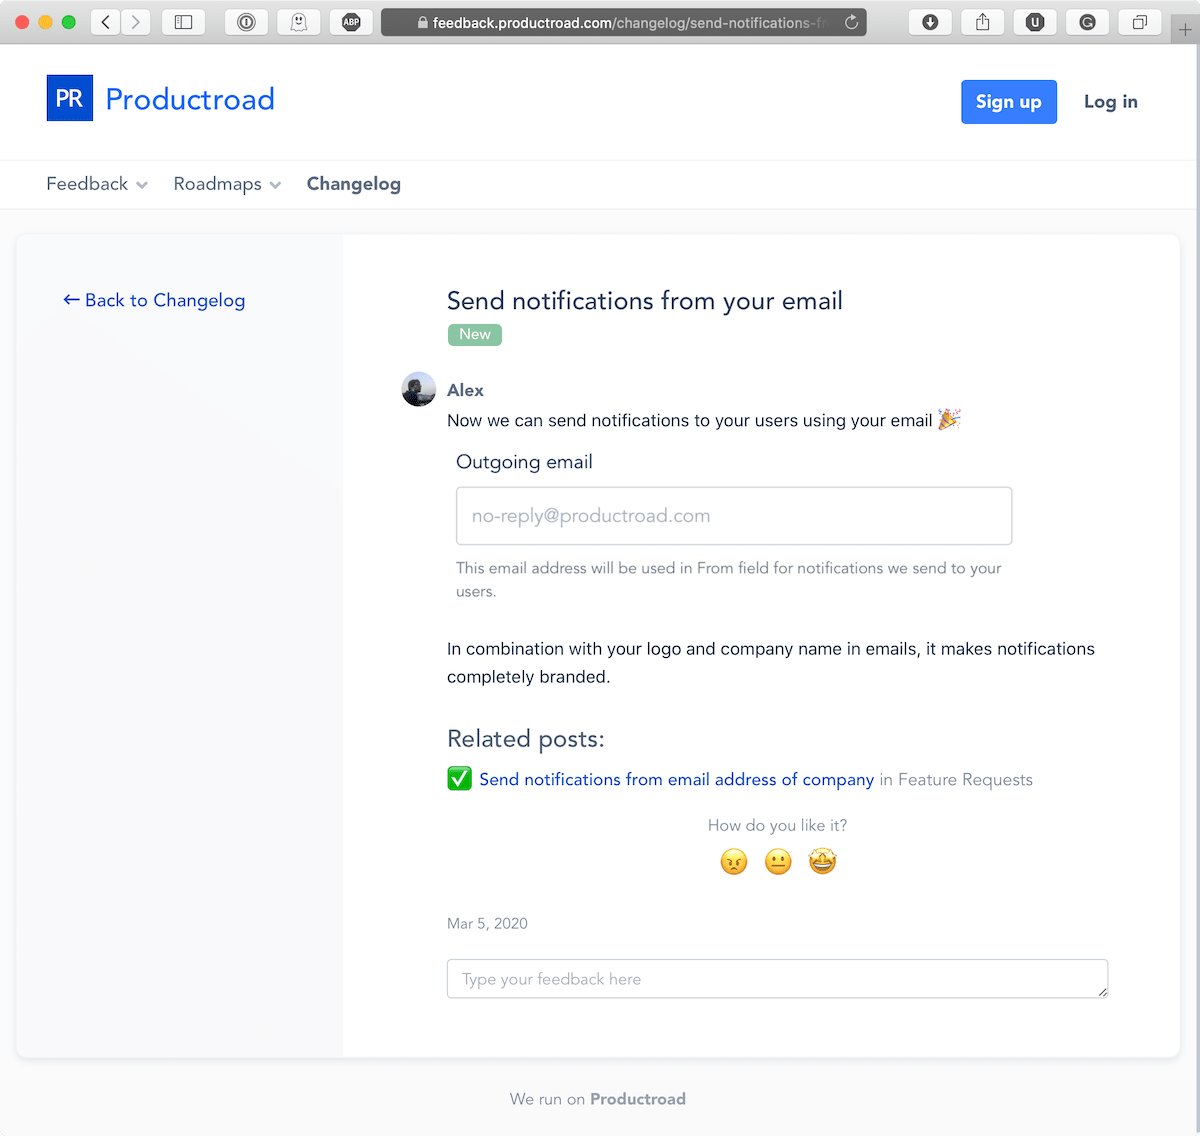Click the 'Mar 5, 2020' date text

click(x=487, y=923)
